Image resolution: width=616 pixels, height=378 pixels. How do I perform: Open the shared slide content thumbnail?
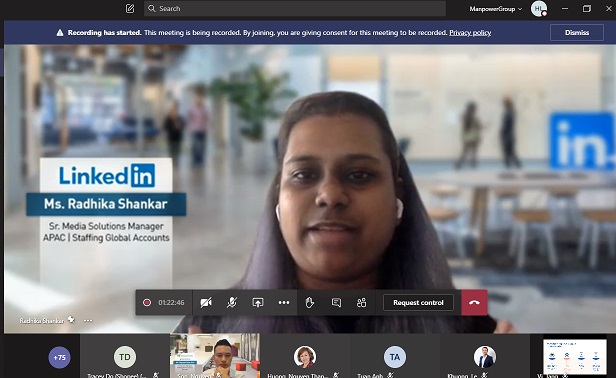tap(575, 357)
